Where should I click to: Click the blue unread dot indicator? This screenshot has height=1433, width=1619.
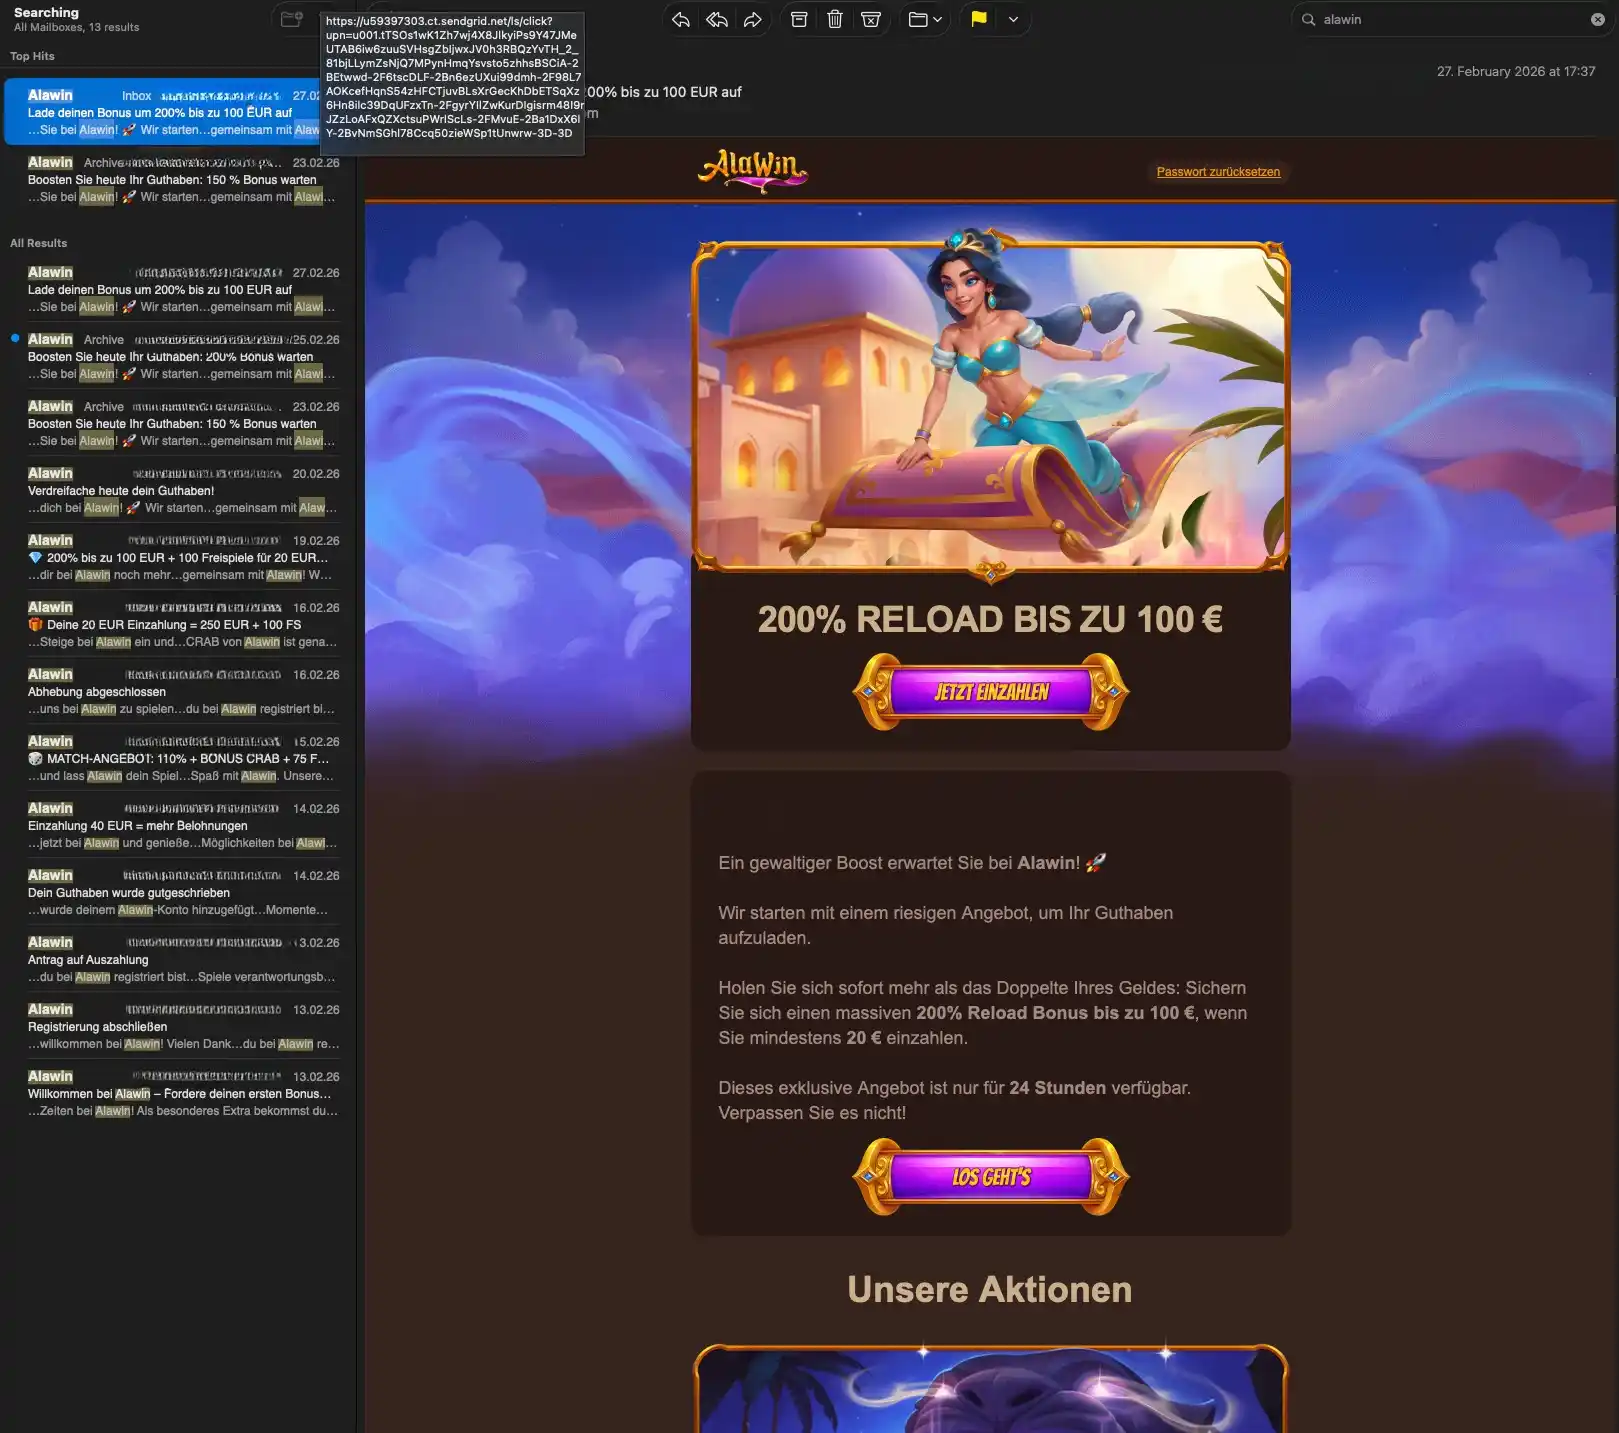point(15,338)
